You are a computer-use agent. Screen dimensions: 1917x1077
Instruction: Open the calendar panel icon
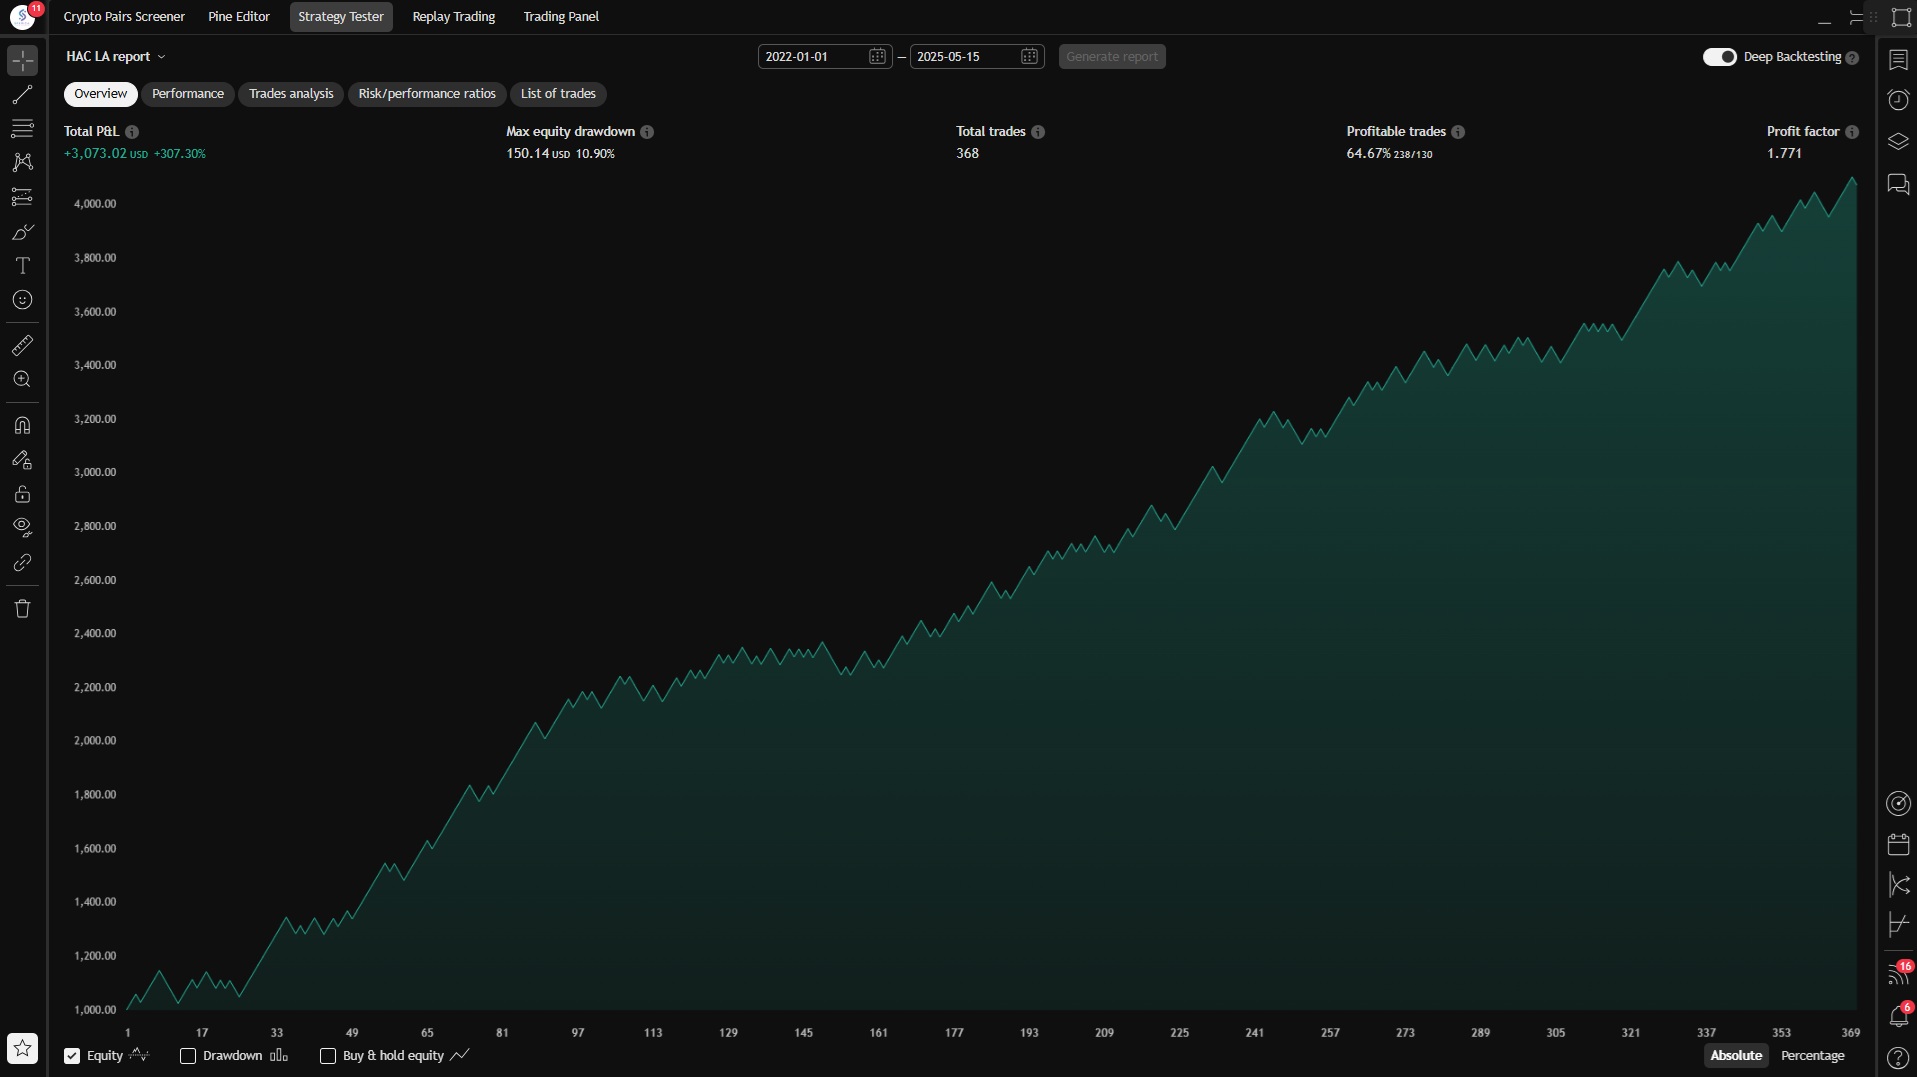pyautogui.click(x=1897, y=844)
